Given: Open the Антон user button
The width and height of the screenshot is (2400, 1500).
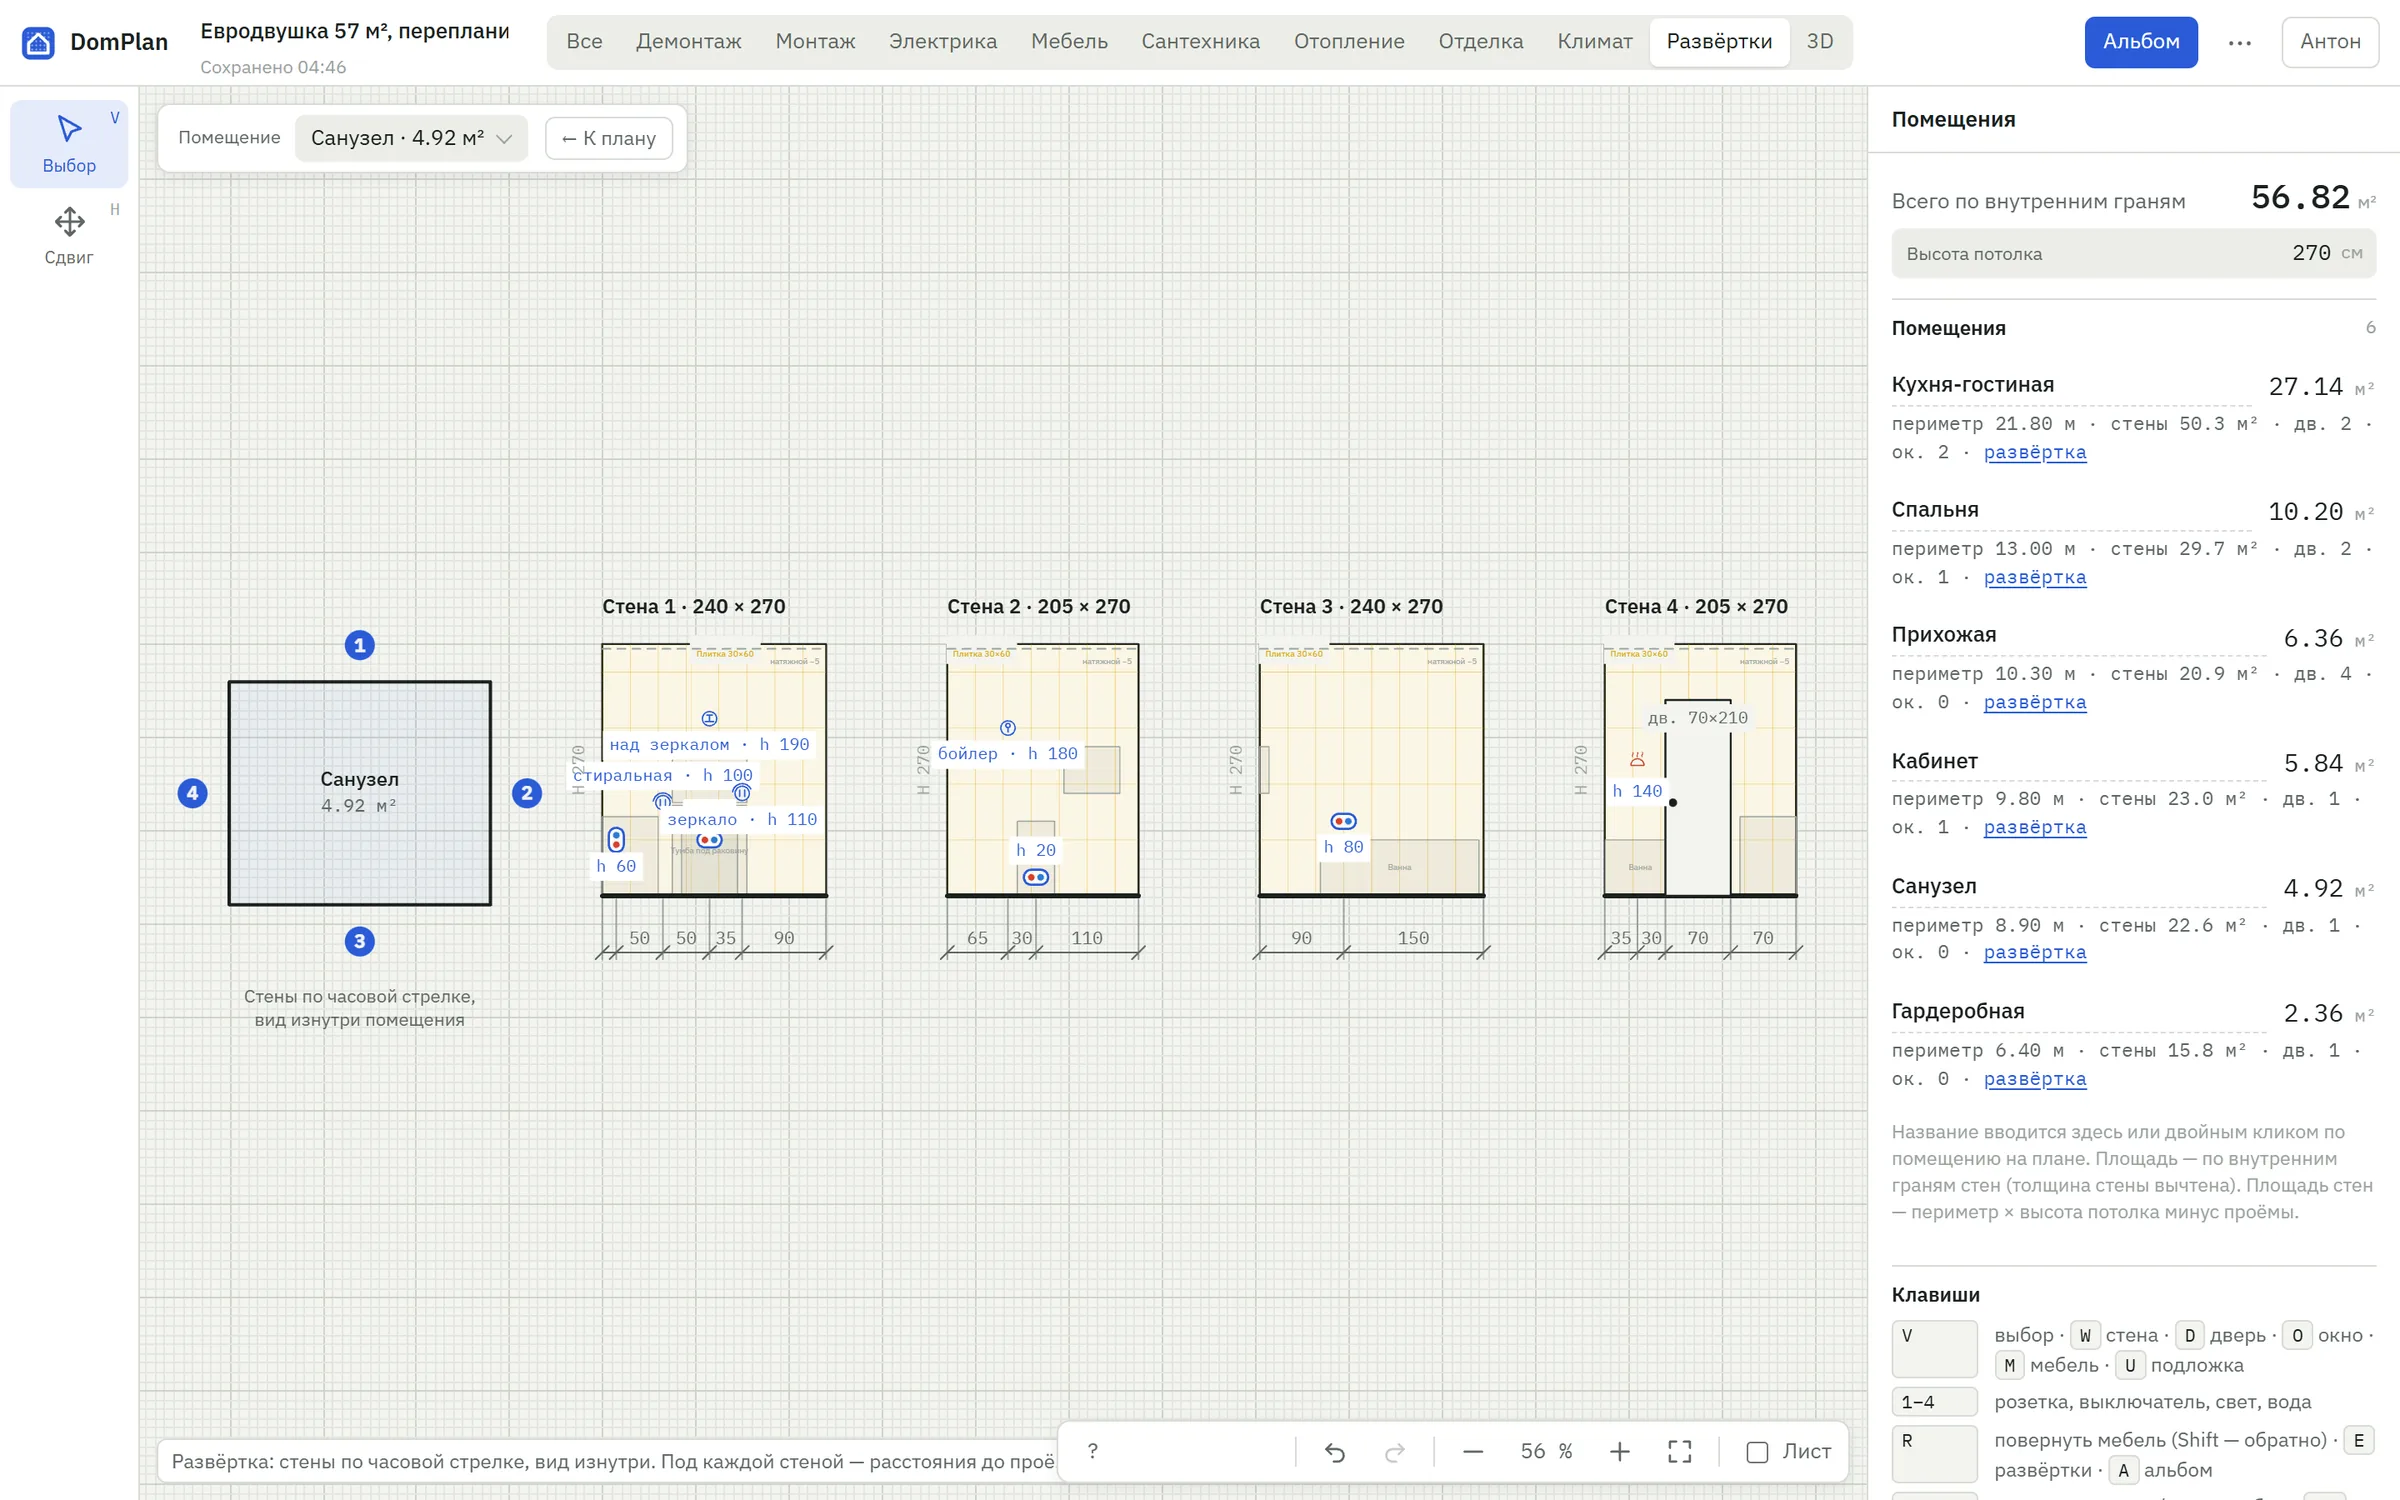Looking at the screenshot, I should coord(2330,42).
